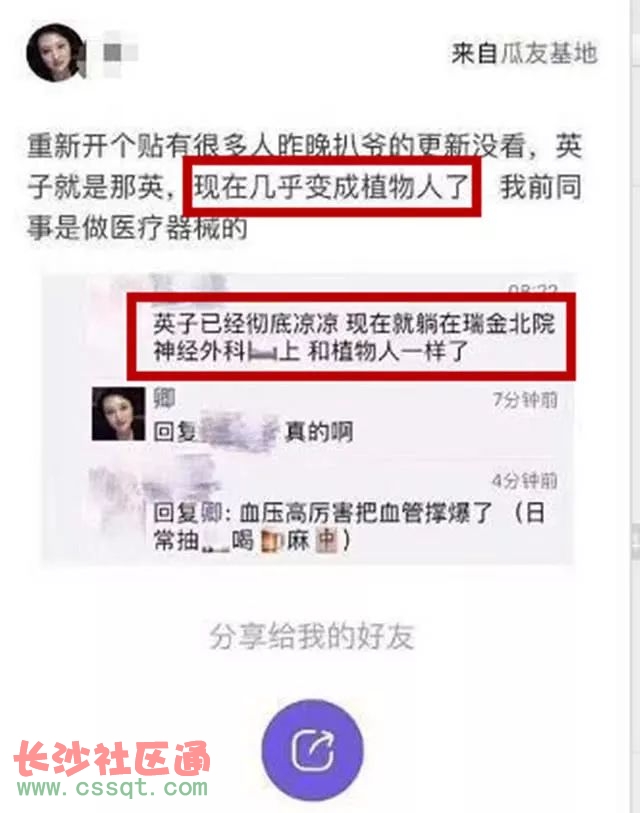Click the 7分钟前 timestamp
Screen dimensions: 640x813
525,400
